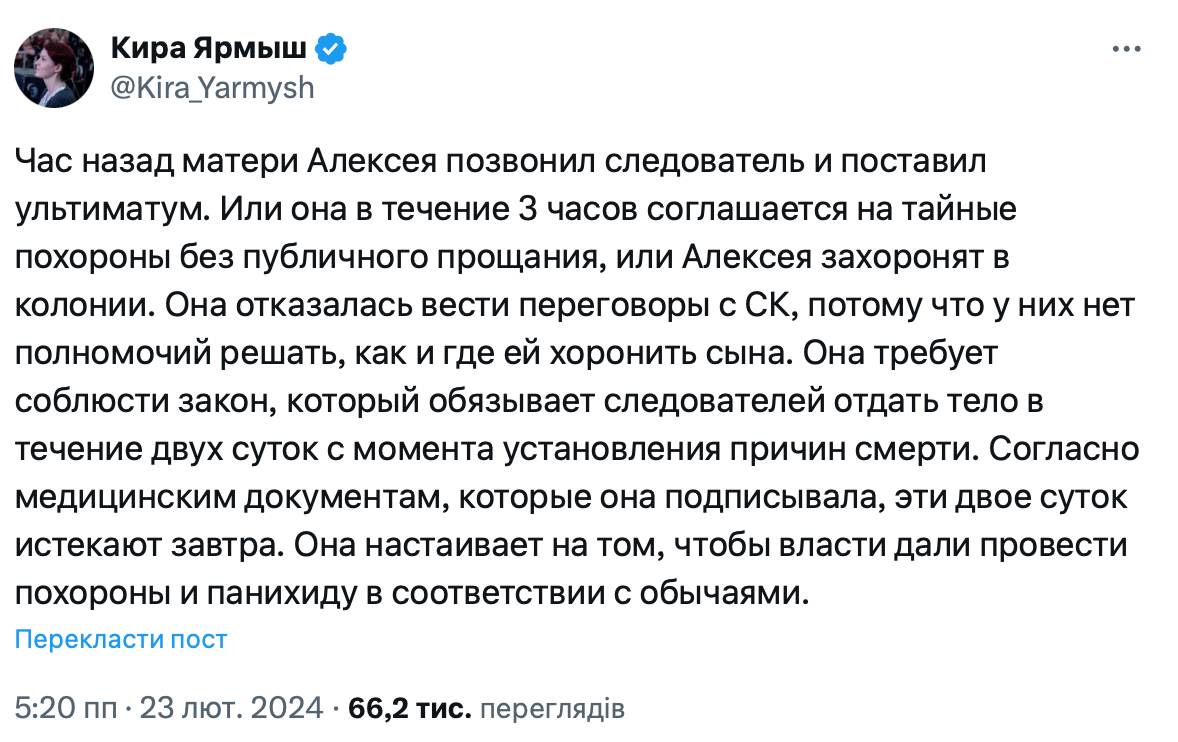Click the word переглядів beside view count
1178x742 pixels.
[552, 709]
